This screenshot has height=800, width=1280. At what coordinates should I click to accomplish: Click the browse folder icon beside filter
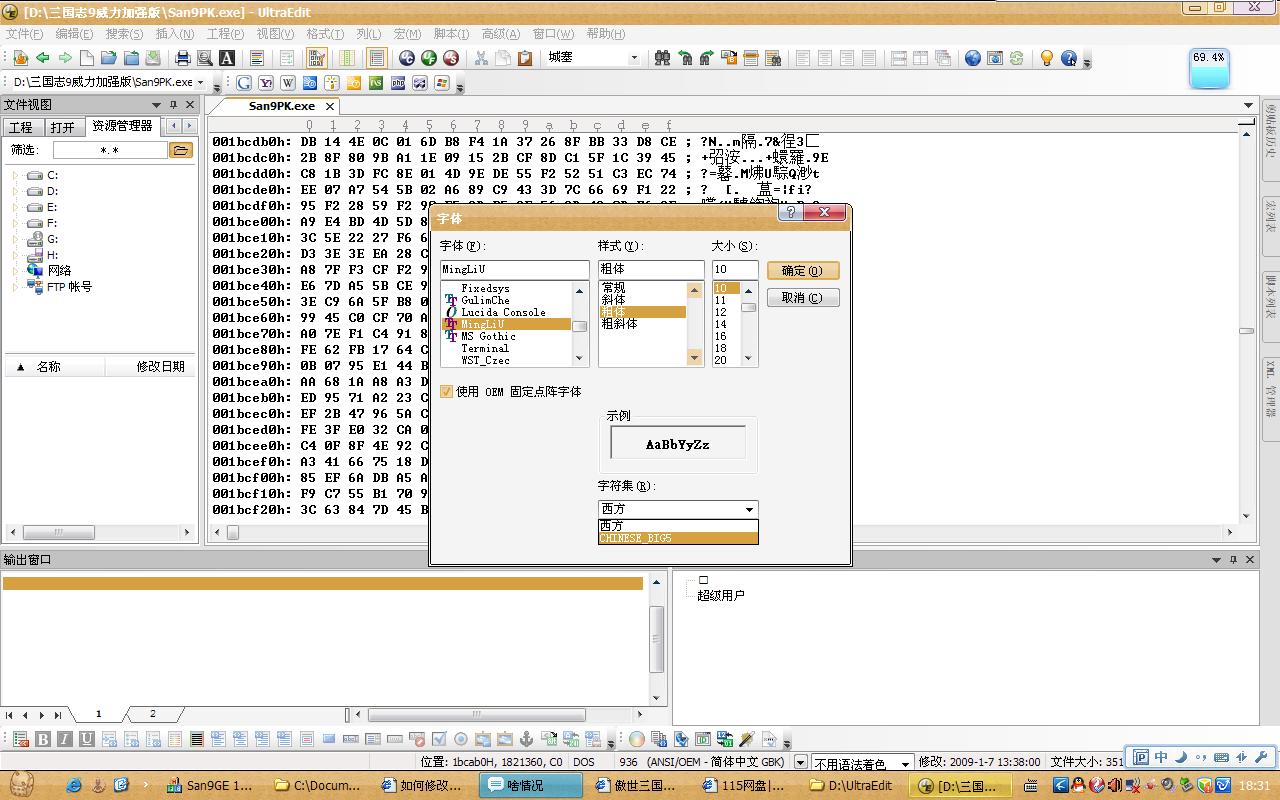pos(181,150)
